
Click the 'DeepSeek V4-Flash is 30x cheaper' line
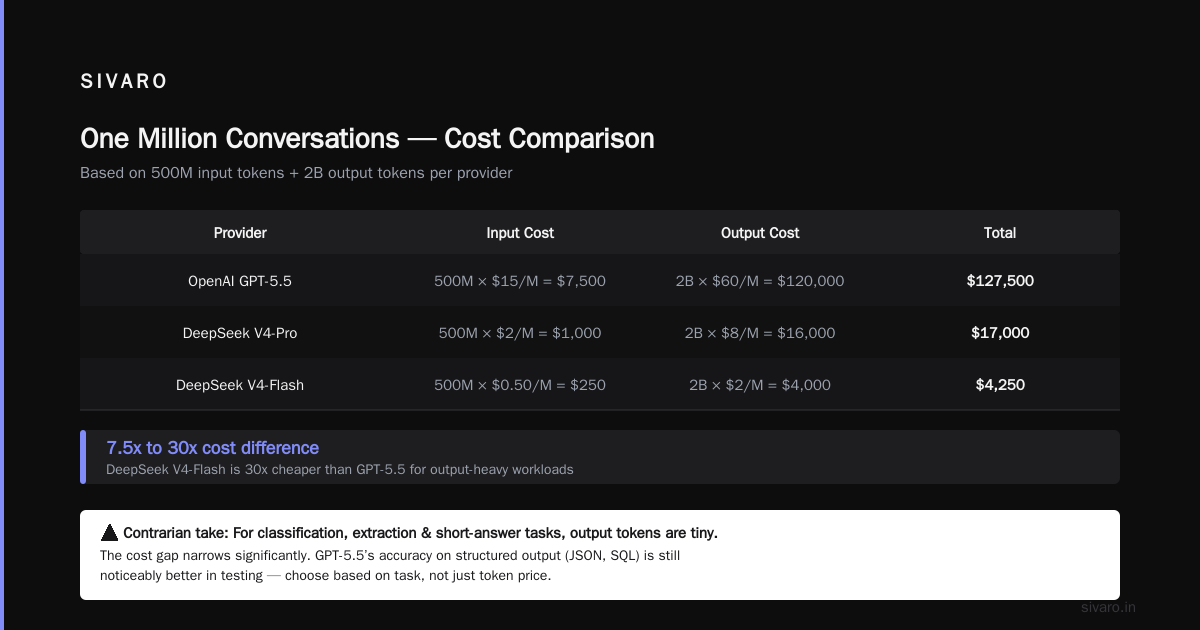point(340,469)
